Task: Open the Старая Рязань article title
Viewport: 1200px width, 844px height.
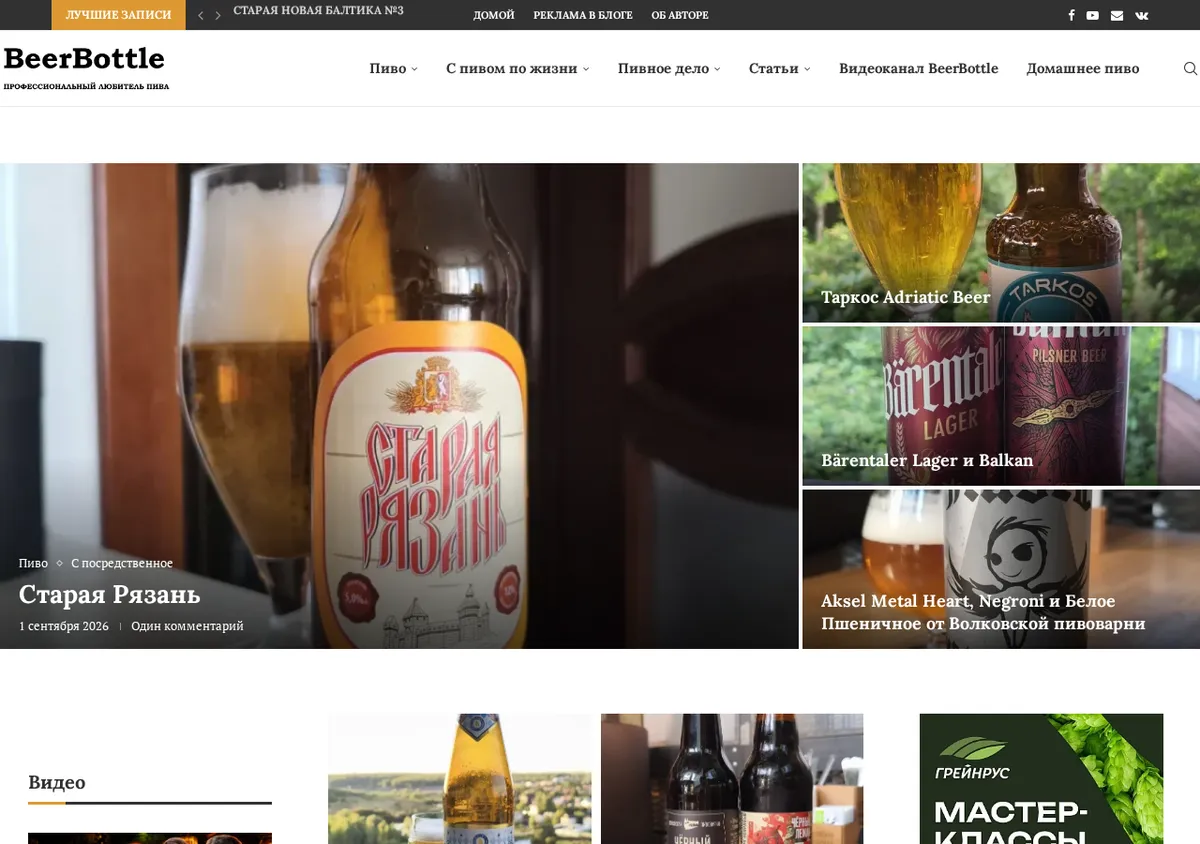Action: (110, 594)
